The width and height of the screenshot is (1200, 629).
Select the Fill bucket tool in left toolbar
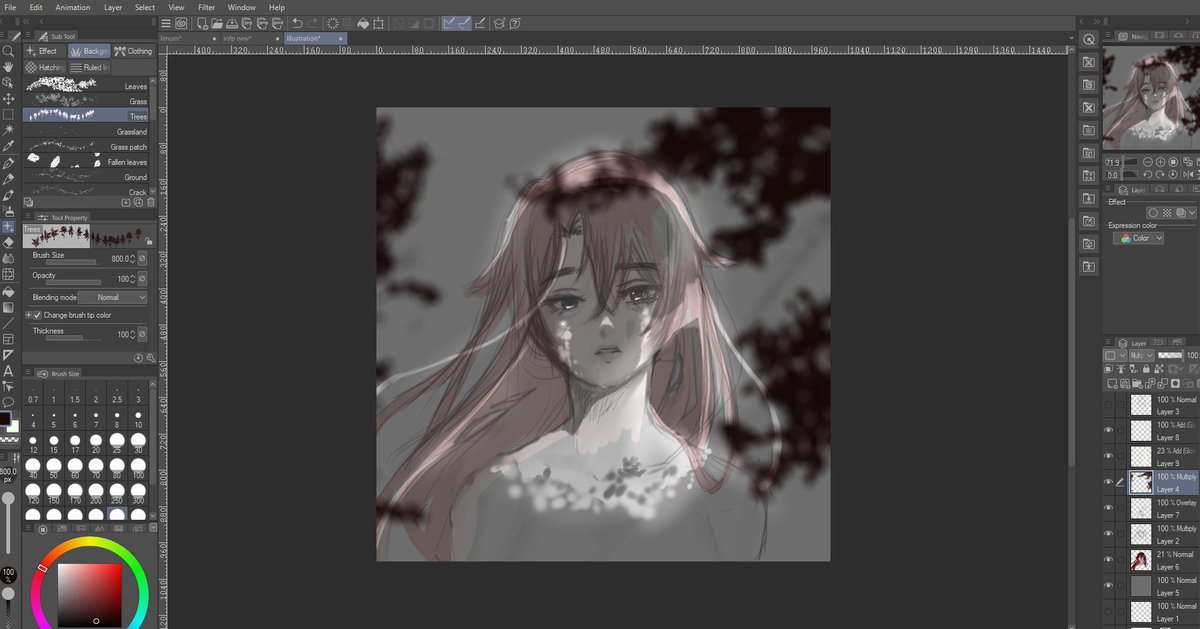[x=8, y=290]
